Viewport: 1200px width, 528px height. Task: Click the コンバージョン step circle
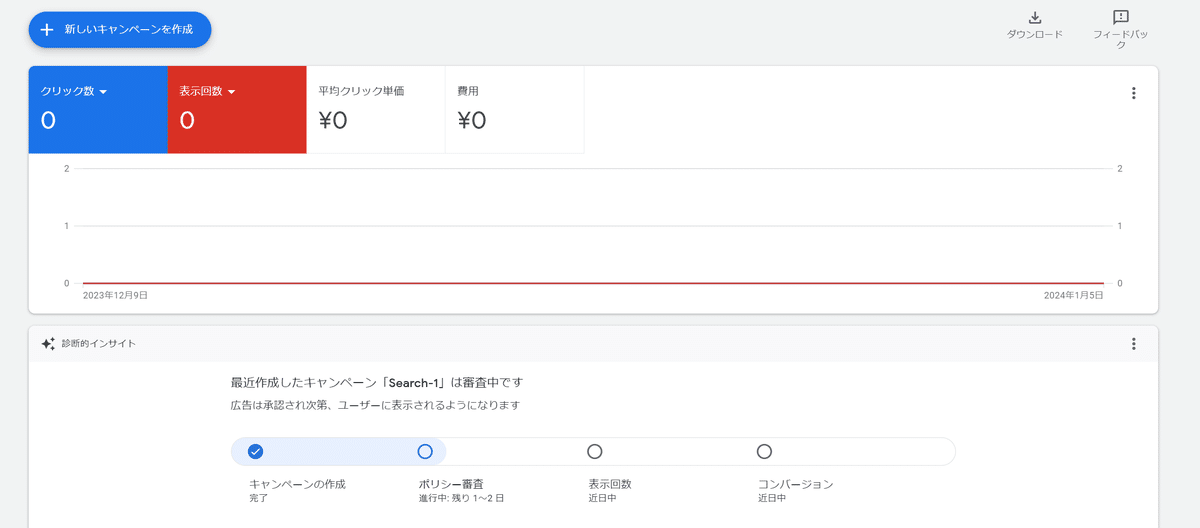[x=765, y=452]
